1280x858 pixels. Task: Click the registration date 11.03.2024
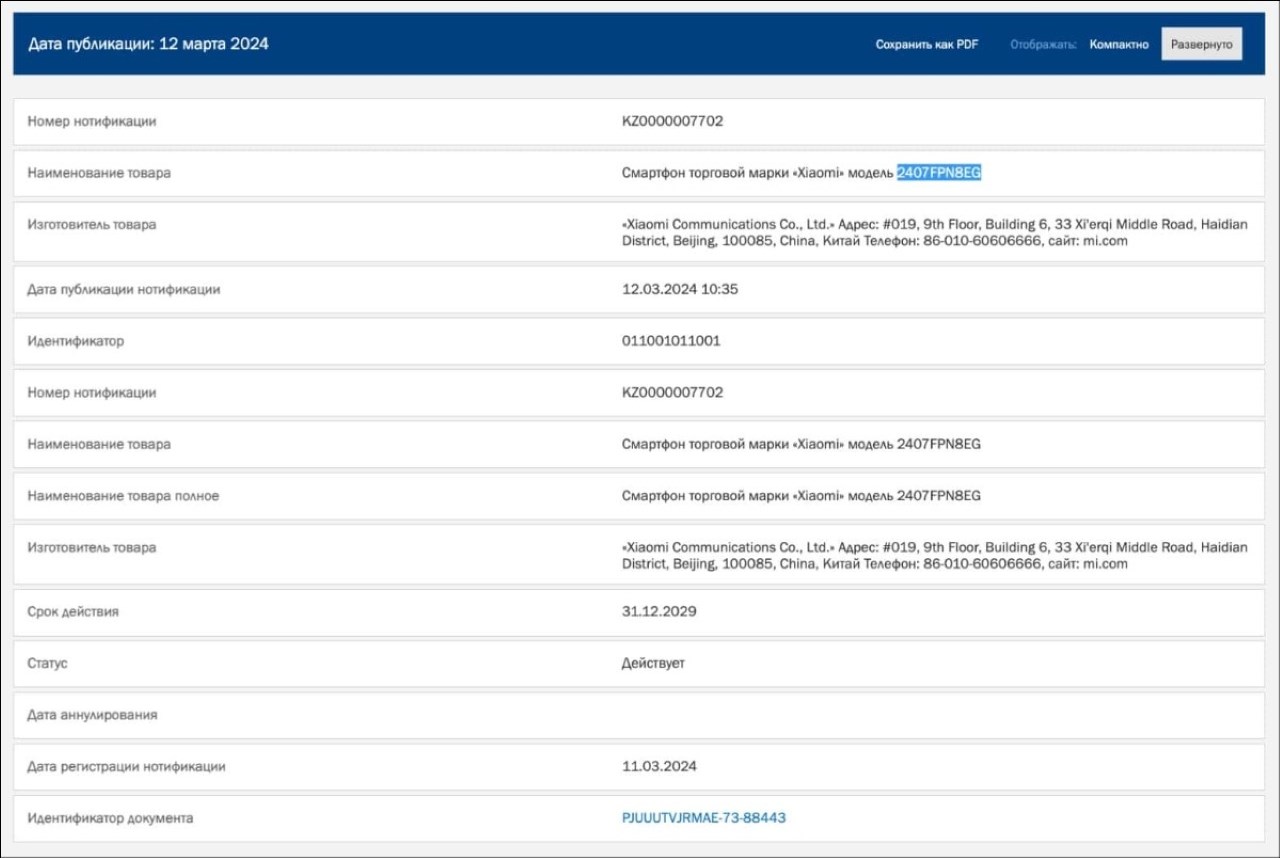(659, 767)
